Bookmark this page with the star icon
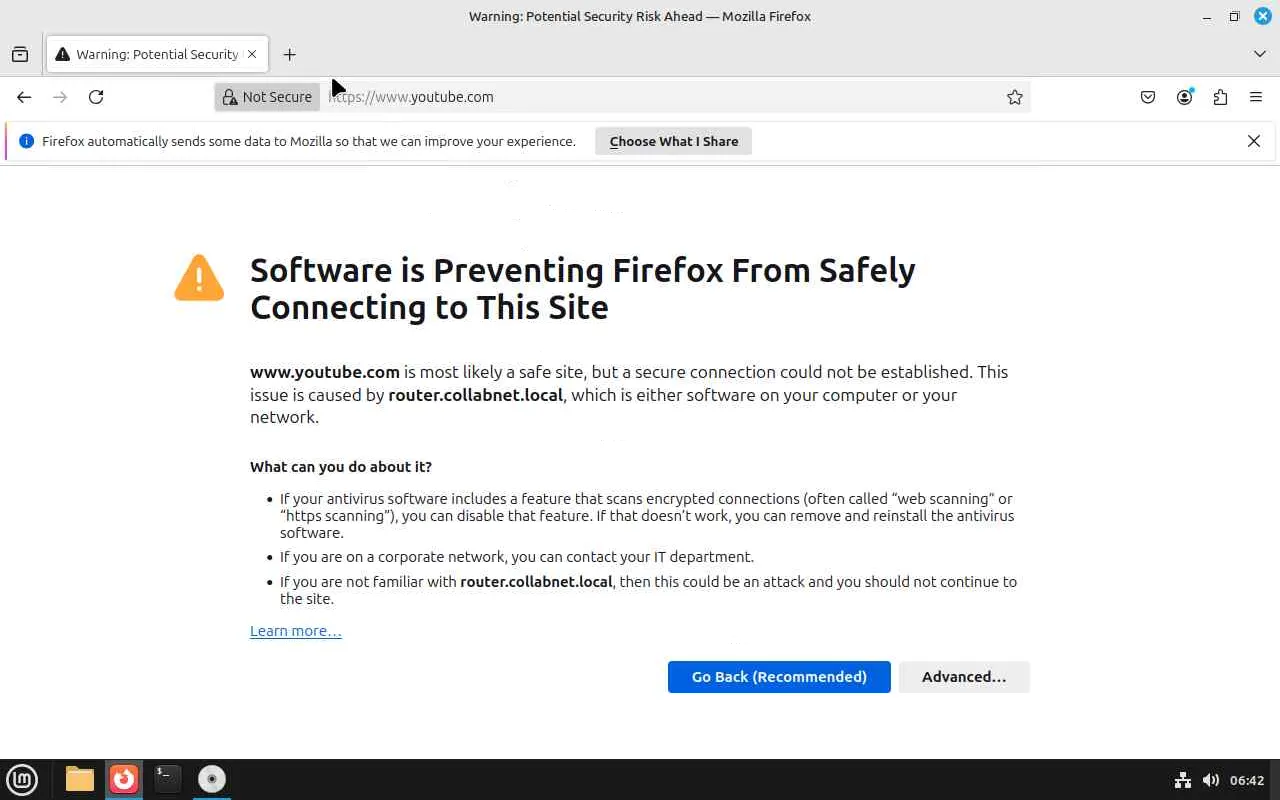1280x800 pixels. coord(1015,97)
